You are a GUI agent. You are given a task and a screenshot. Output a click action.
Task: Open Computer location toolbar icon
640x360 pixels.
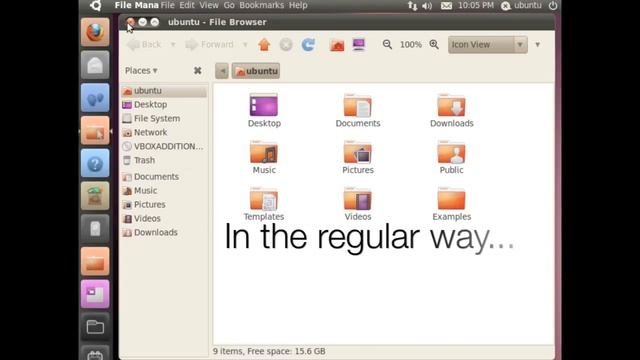[x=359, y=44]
